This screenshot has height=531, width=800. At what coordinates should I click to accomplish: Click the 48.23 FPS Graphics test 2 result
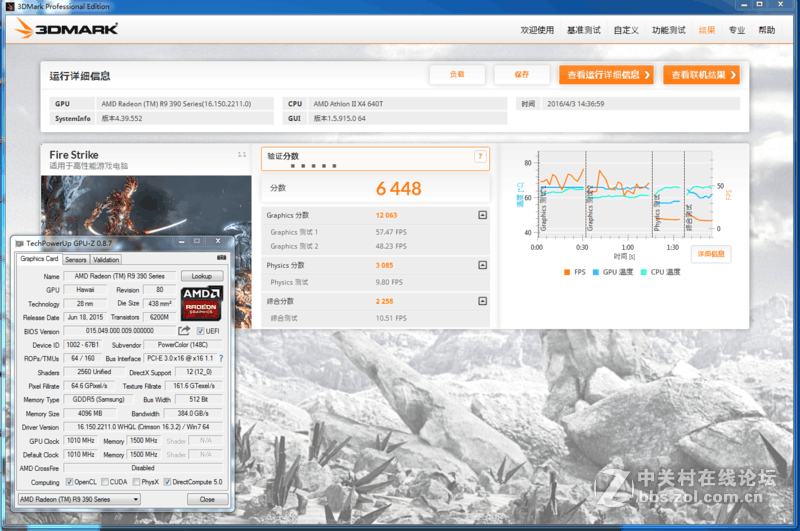(391, 246)
